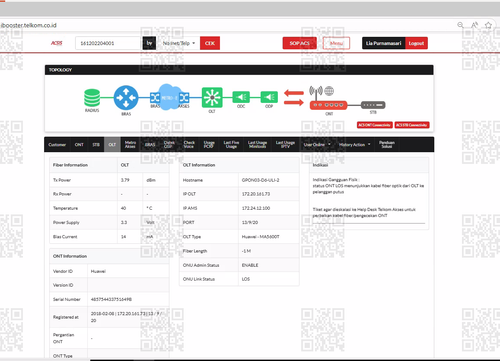Click the OLT Type value Huawei - MA5600T
500x361 pixels.
(x=260, y=237)
